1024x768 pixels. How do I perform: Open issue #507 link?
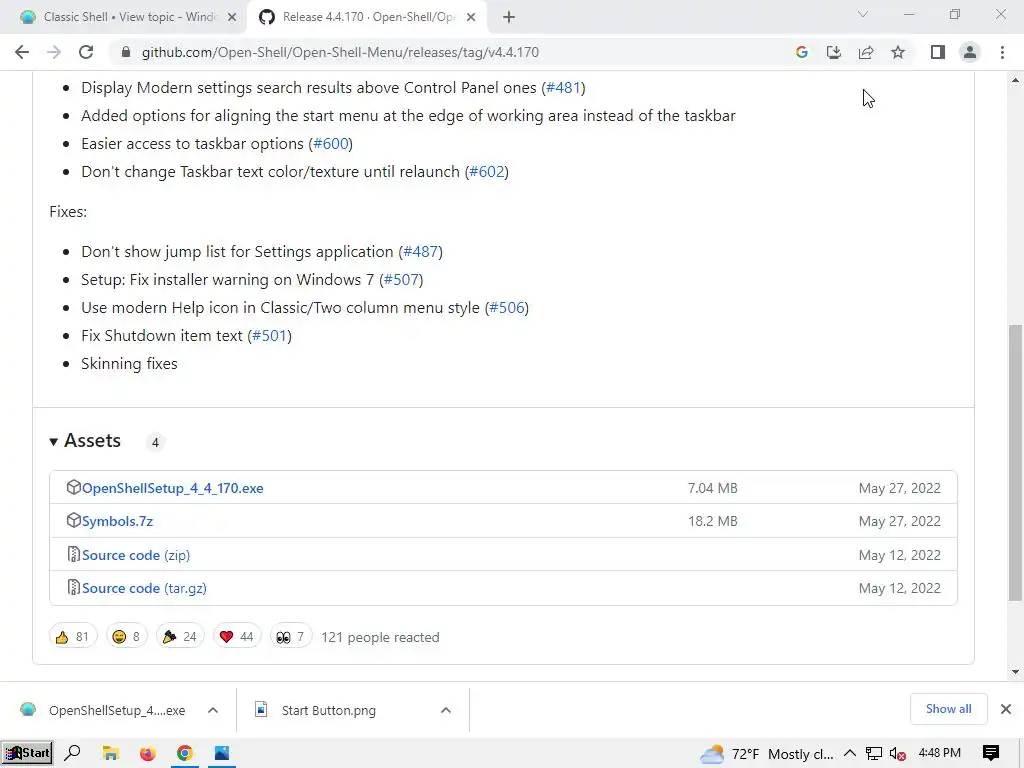pyautogui.click(x=401, y=280)
